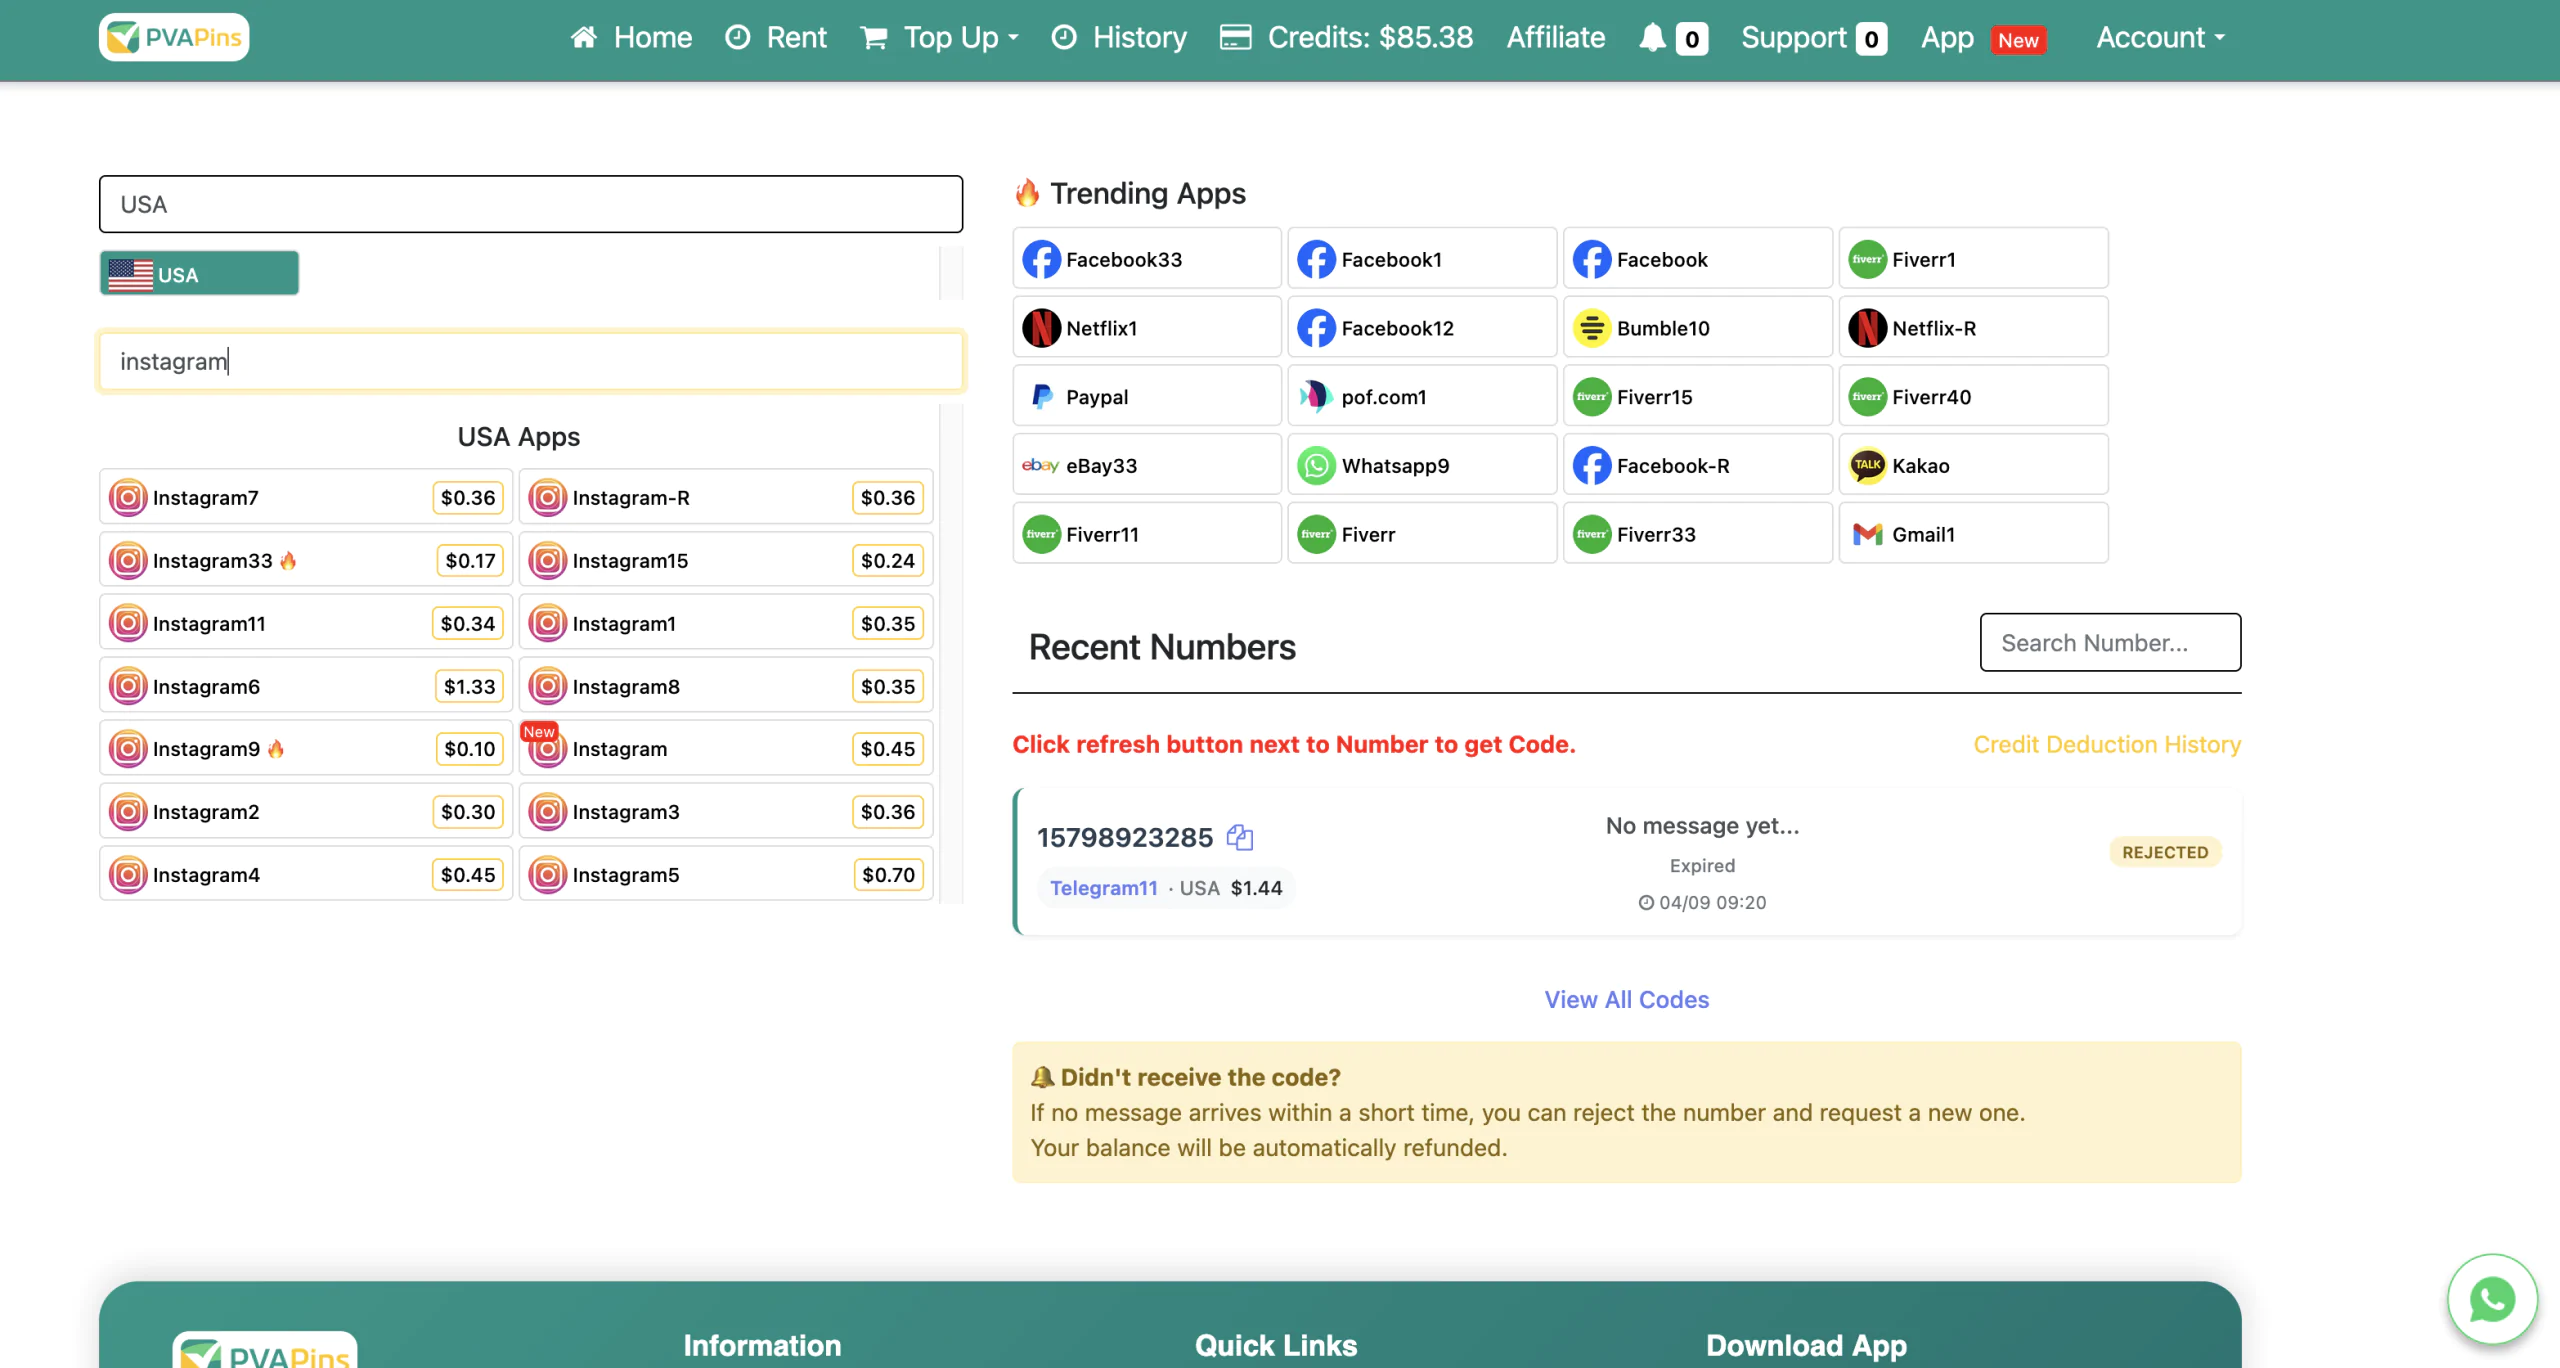The height and width of the screenshot is (1368, 2560).
Task: Select plain Fiverr trending app
Action: (1422, 534)
